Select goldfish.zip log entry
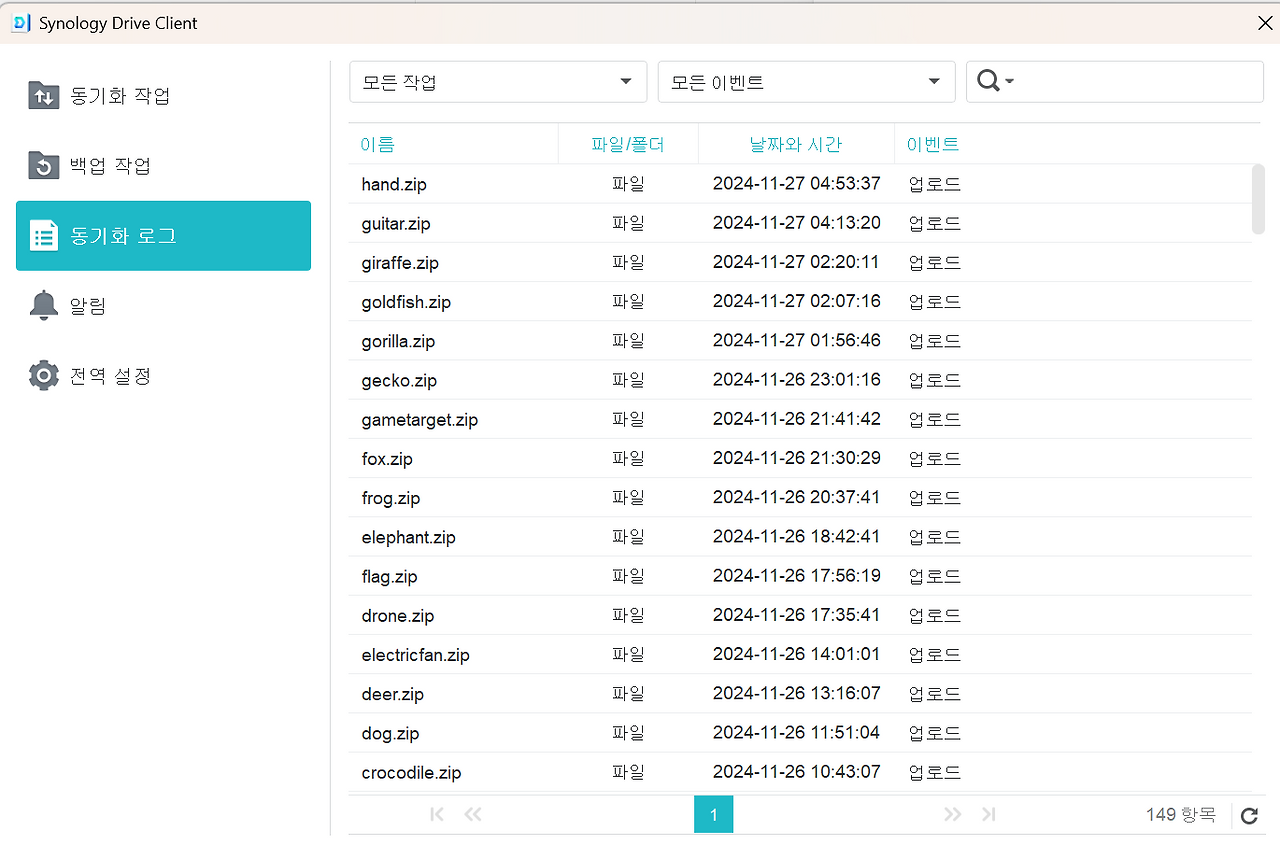This screenshot has height=845, width=1280. 800,301
